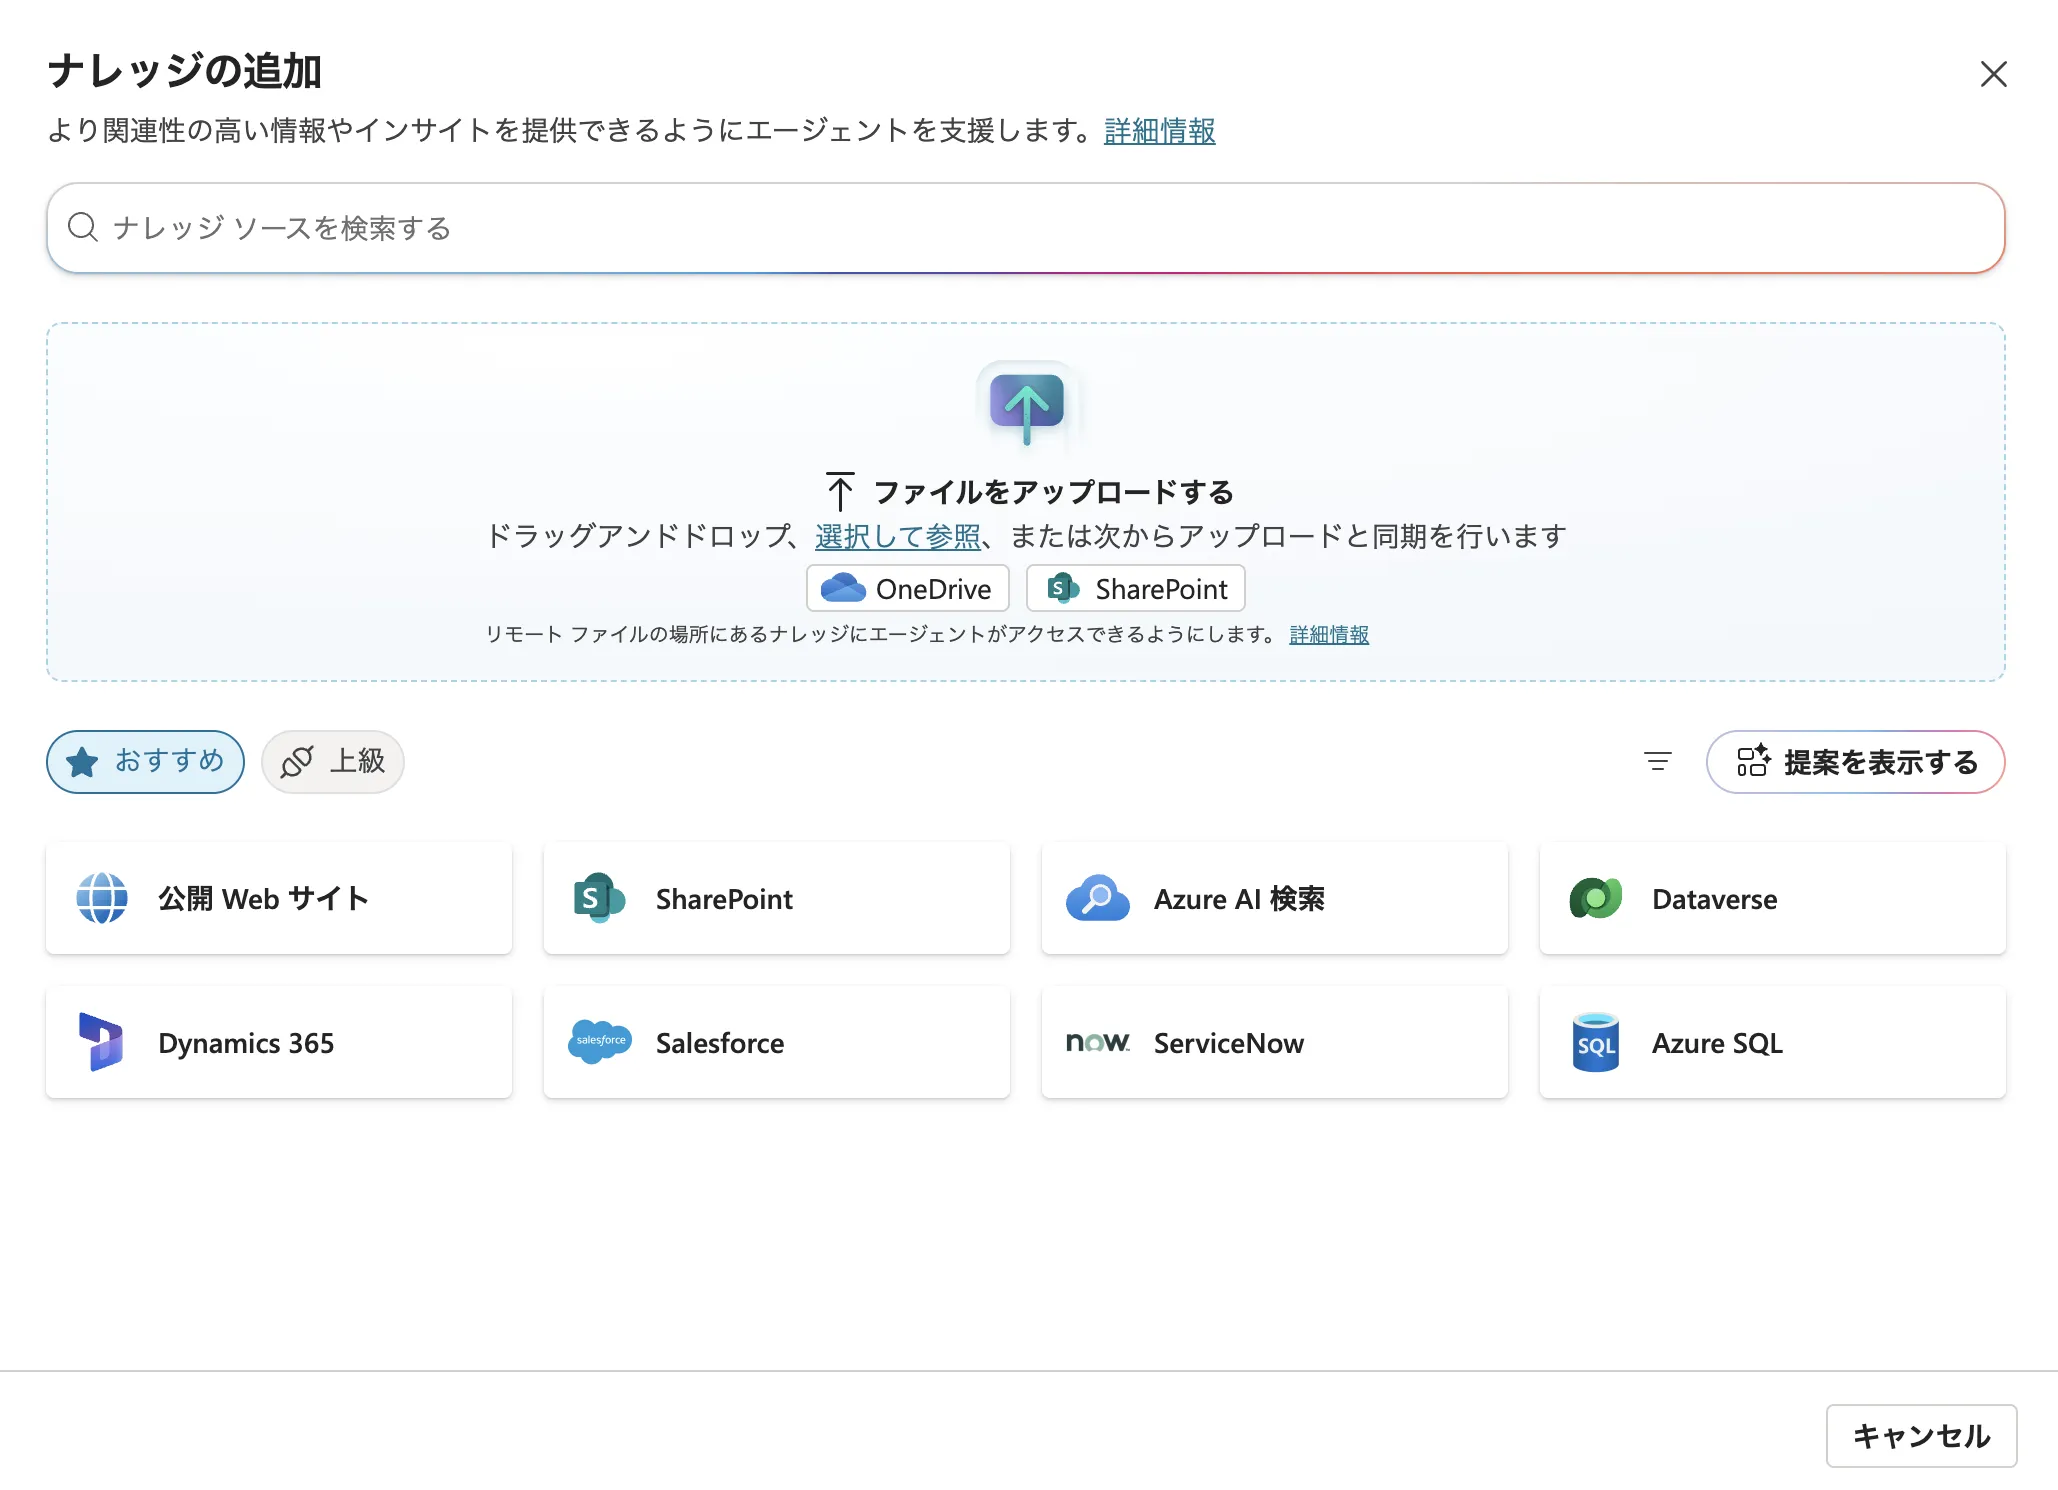This screenshot has width=2058, height=1490.
Task: Upload files from OneDrive
Action: click(907, 588)
